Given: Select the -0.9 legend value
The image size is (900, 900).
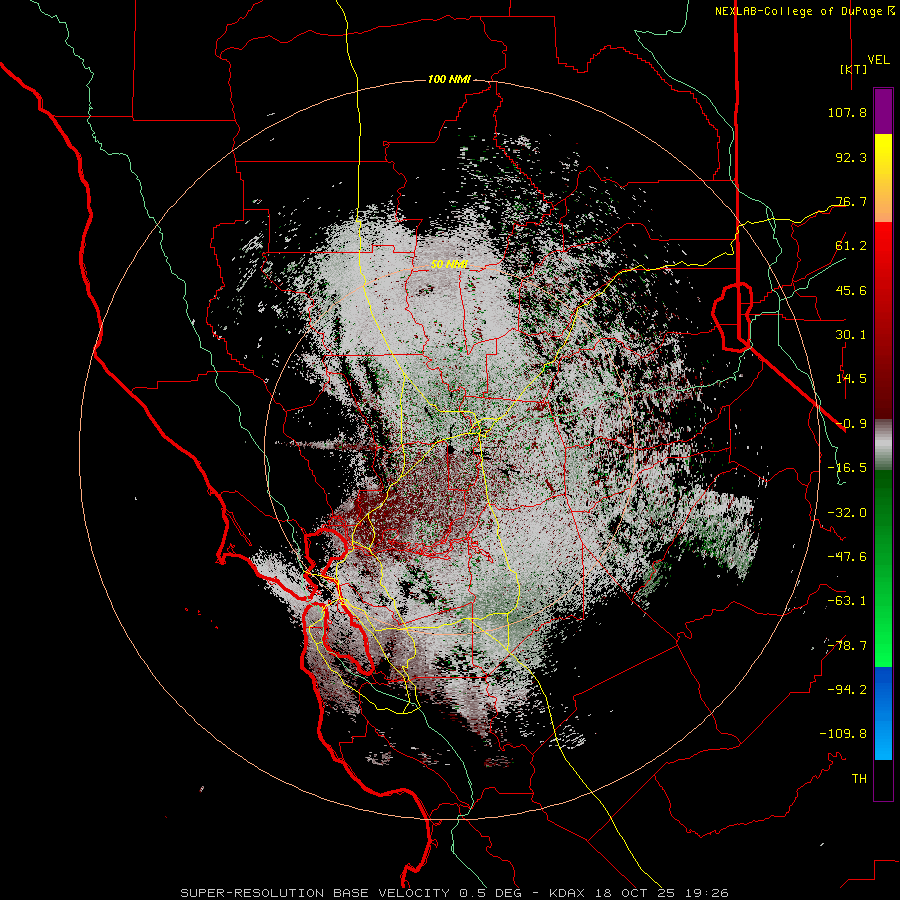Looking at the screenshot, I should point(851,424).
